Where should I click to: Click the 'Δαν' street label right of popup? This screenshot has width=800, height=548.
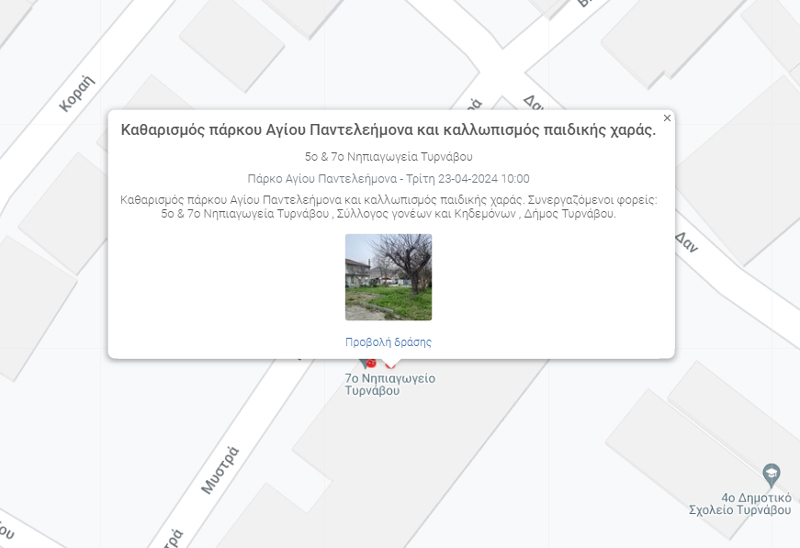pos(685,243)
